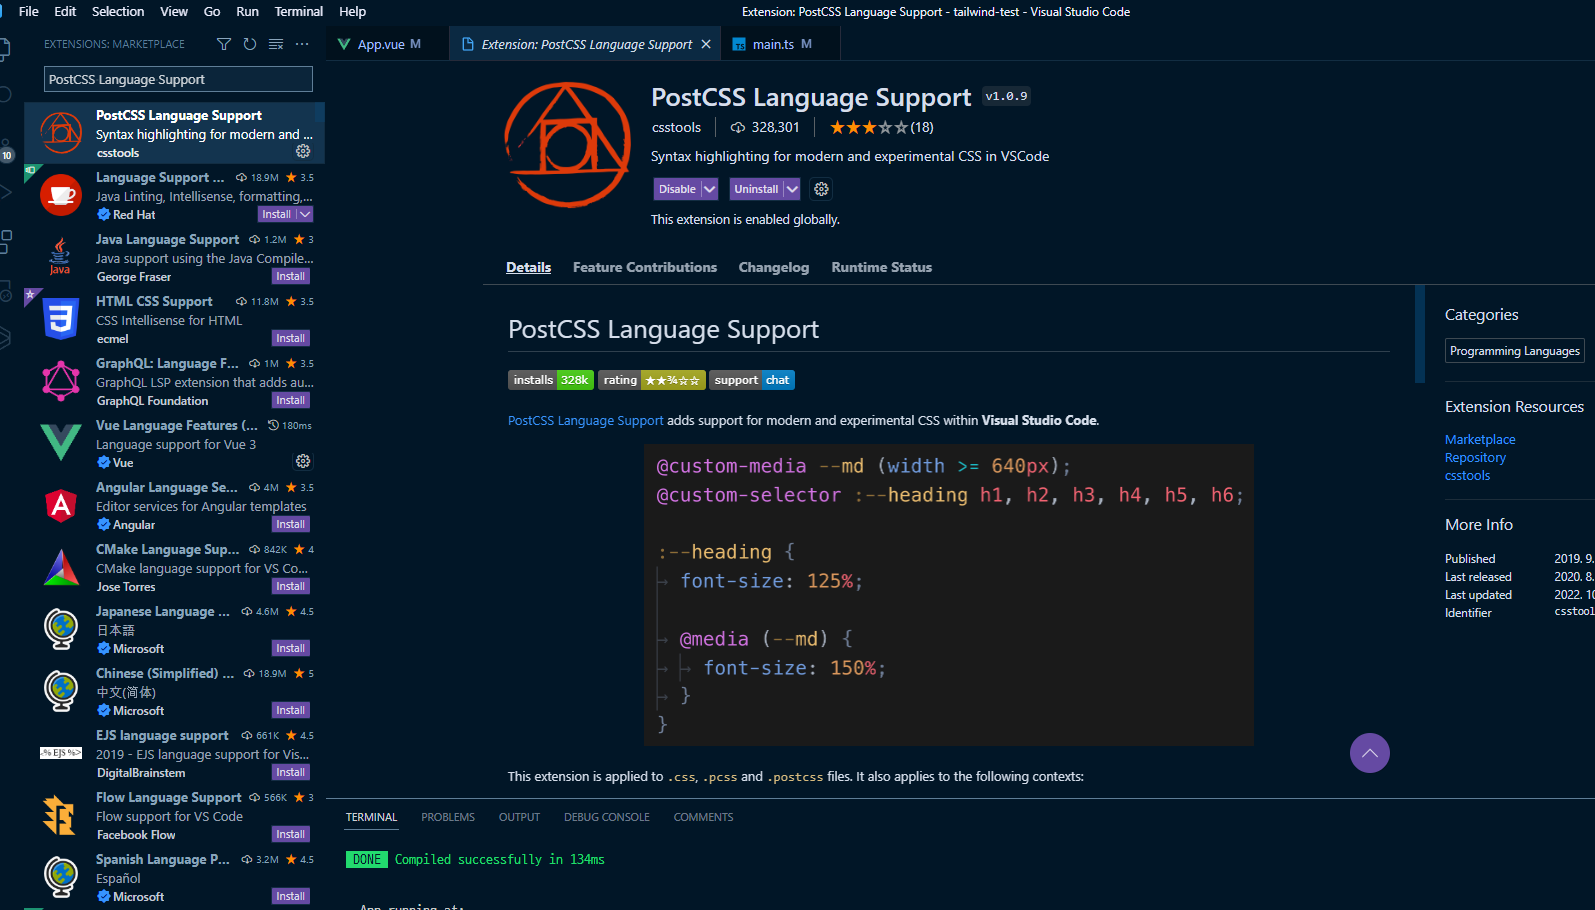This screenshot has height=910, width=1595.
Task: Open the Disable dropdown arrow
Action: pos(710,189)
